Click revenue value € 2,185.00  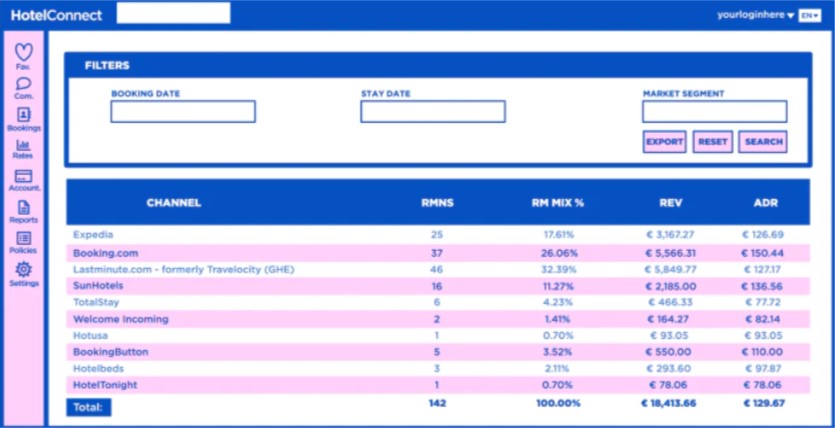670,286
